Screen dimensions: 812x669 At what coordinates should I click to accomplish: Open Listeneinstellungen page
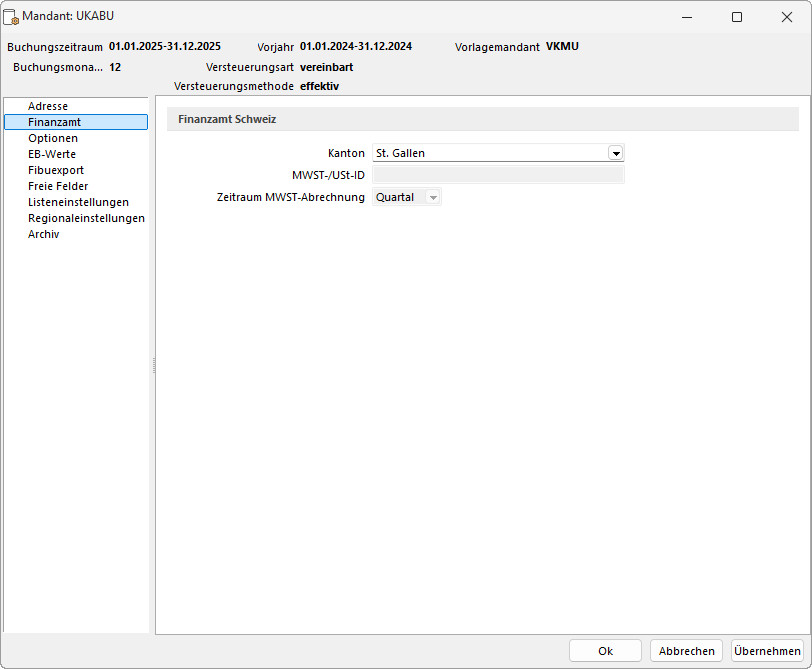click(x=78, y=202)
